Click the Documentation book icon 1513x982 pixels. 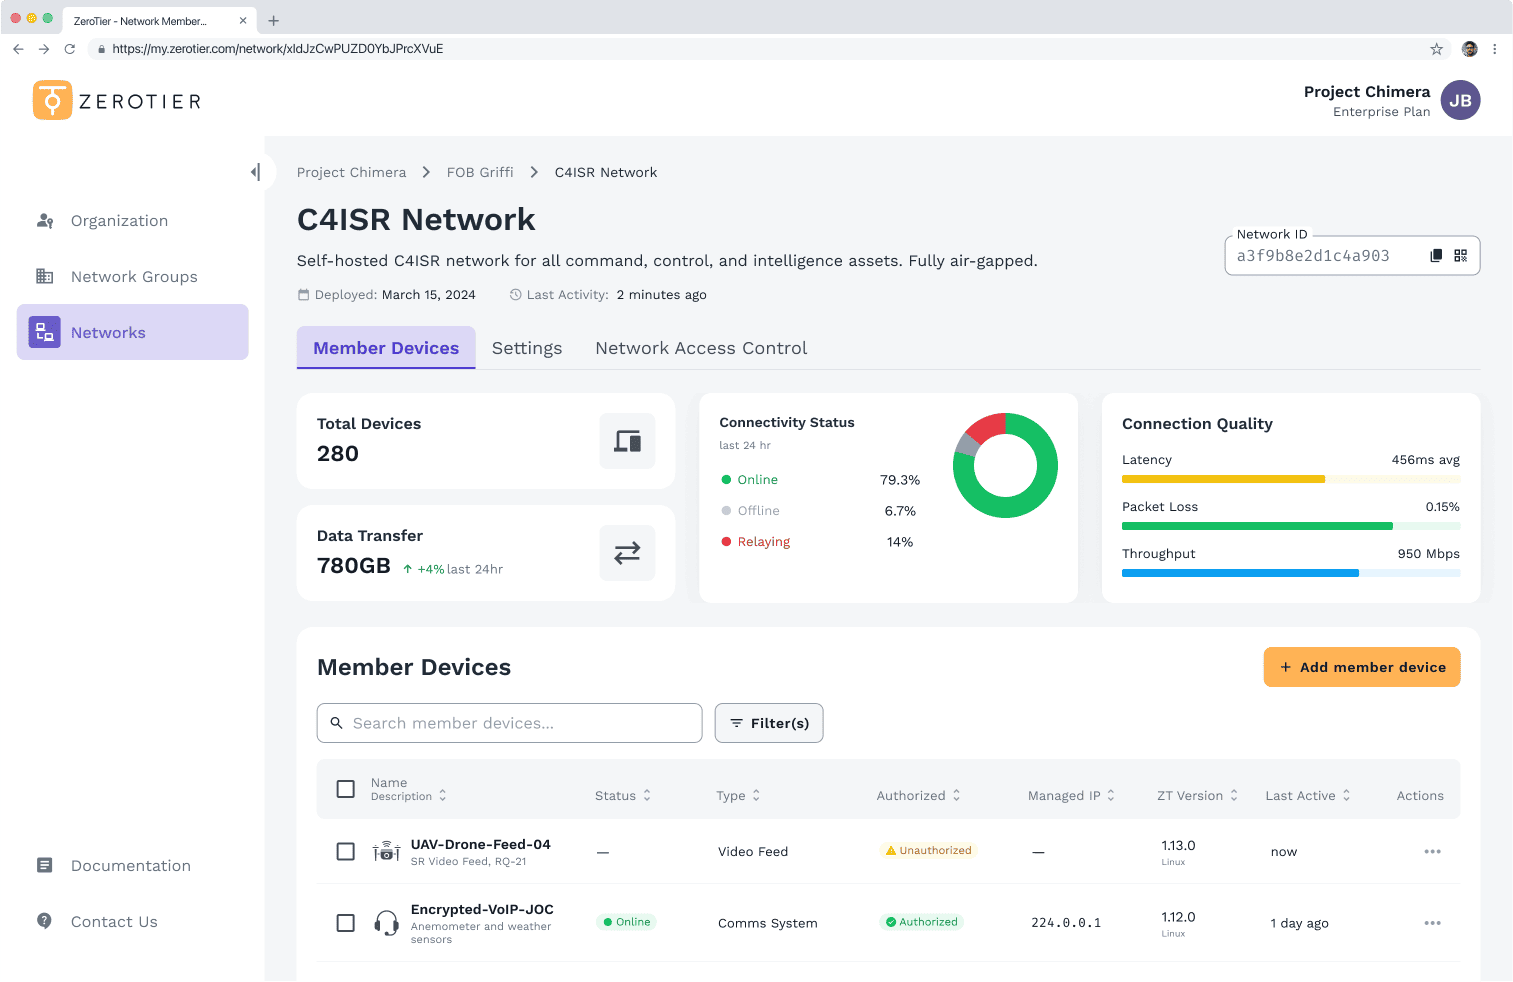click(44, 865)
